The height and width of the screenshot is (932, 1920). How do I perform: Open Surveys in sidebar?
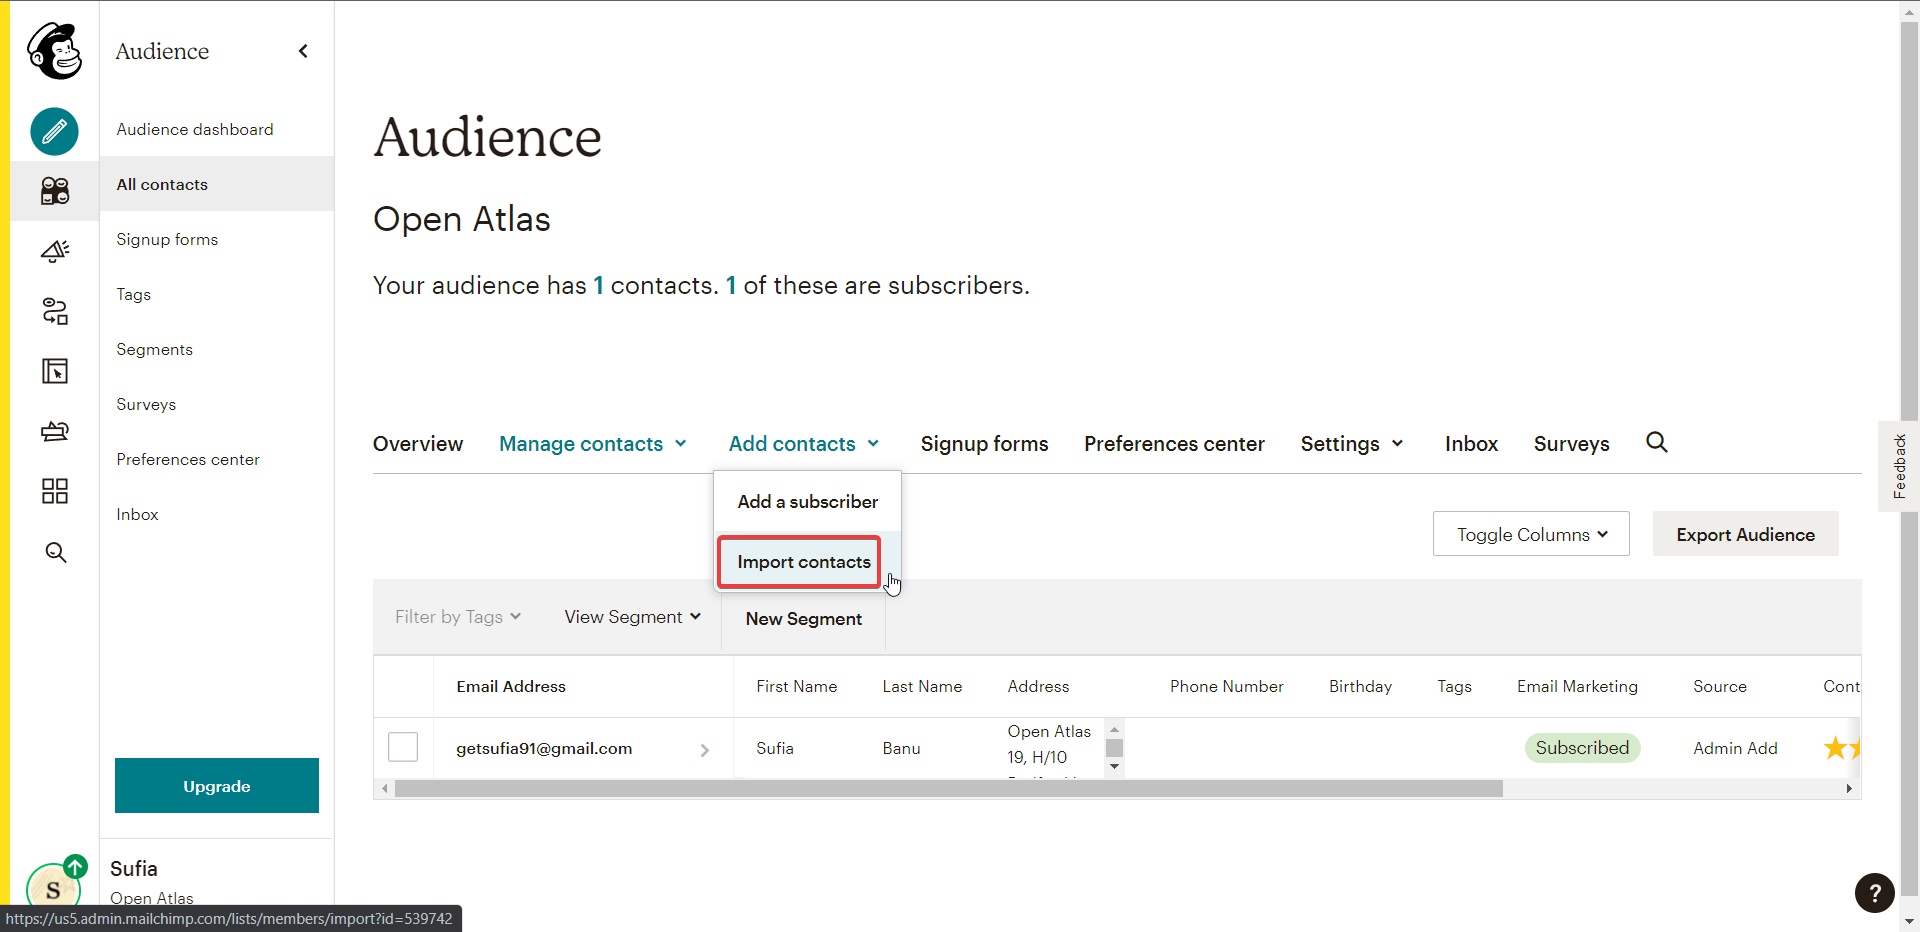[146, 404]
